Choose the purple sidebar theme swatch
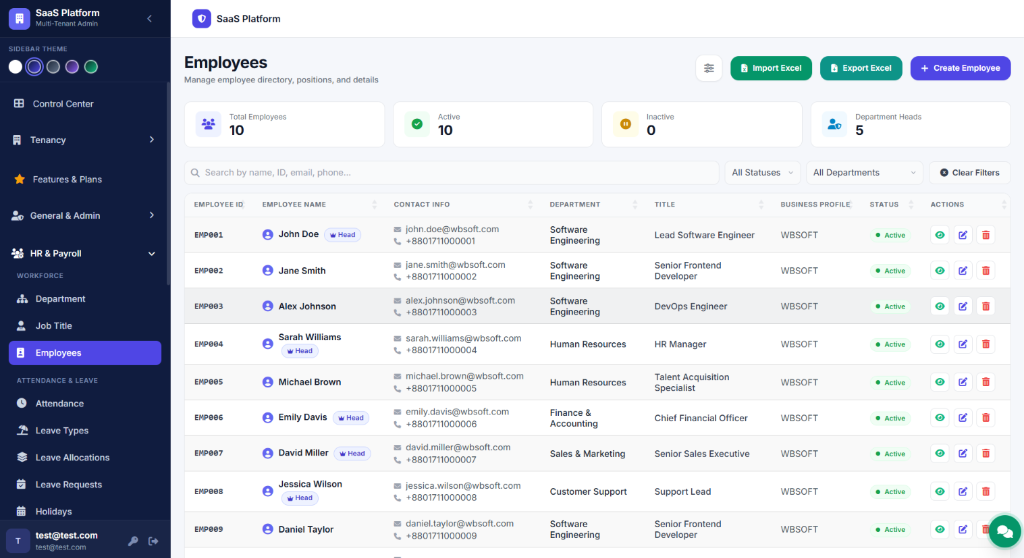This screenshot has height=558, width=1024. point(72,67)
